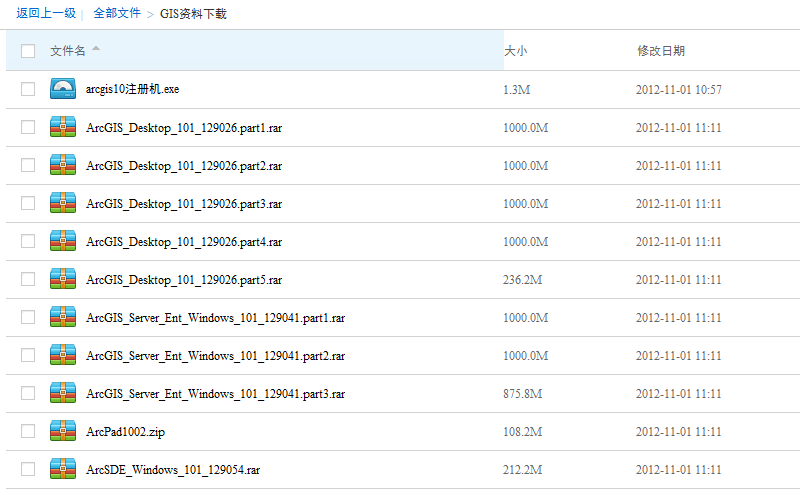Tick checkbox for ArcGIS_Desktop part3.rar
800x495 pixels.
tap(28, 203)
